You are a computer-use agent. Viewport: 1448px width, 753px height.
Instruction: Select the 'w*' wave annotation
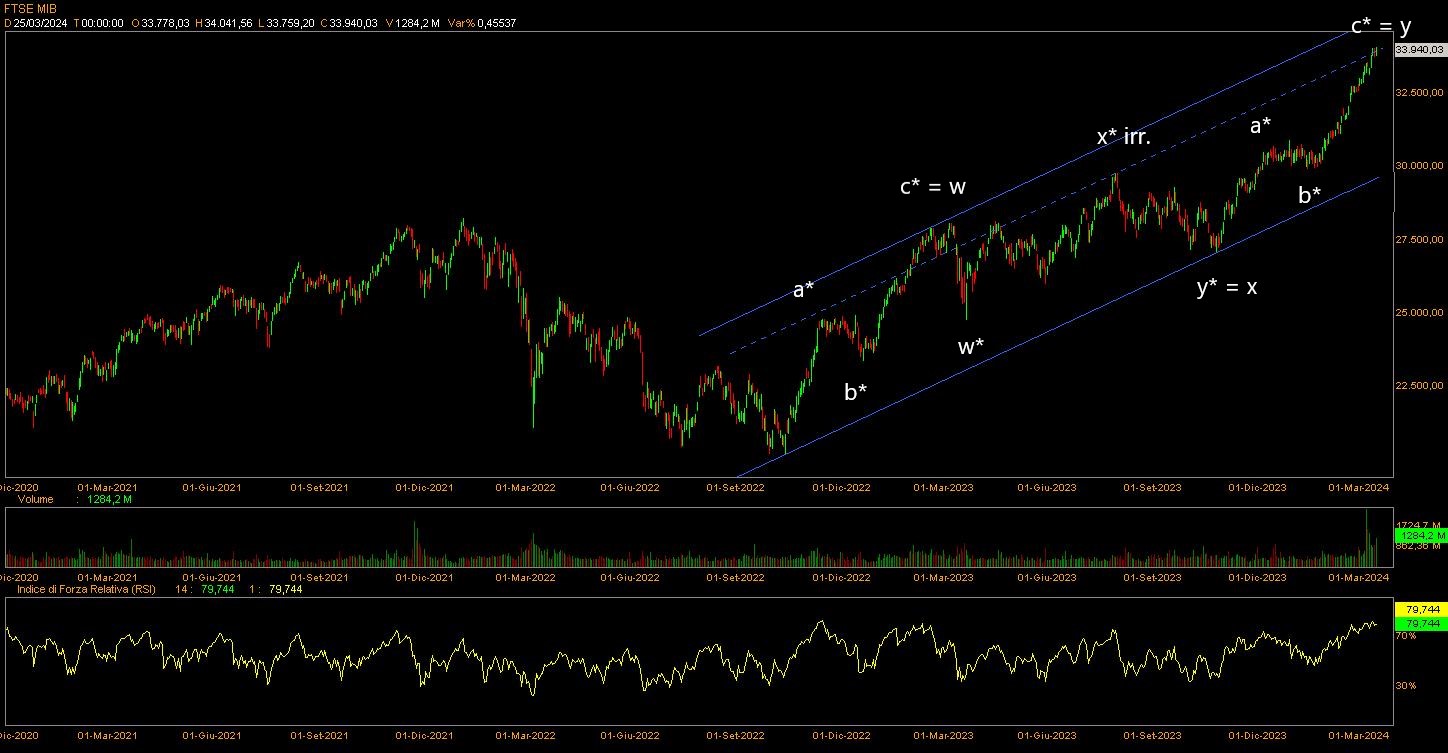tap(970, 347)
